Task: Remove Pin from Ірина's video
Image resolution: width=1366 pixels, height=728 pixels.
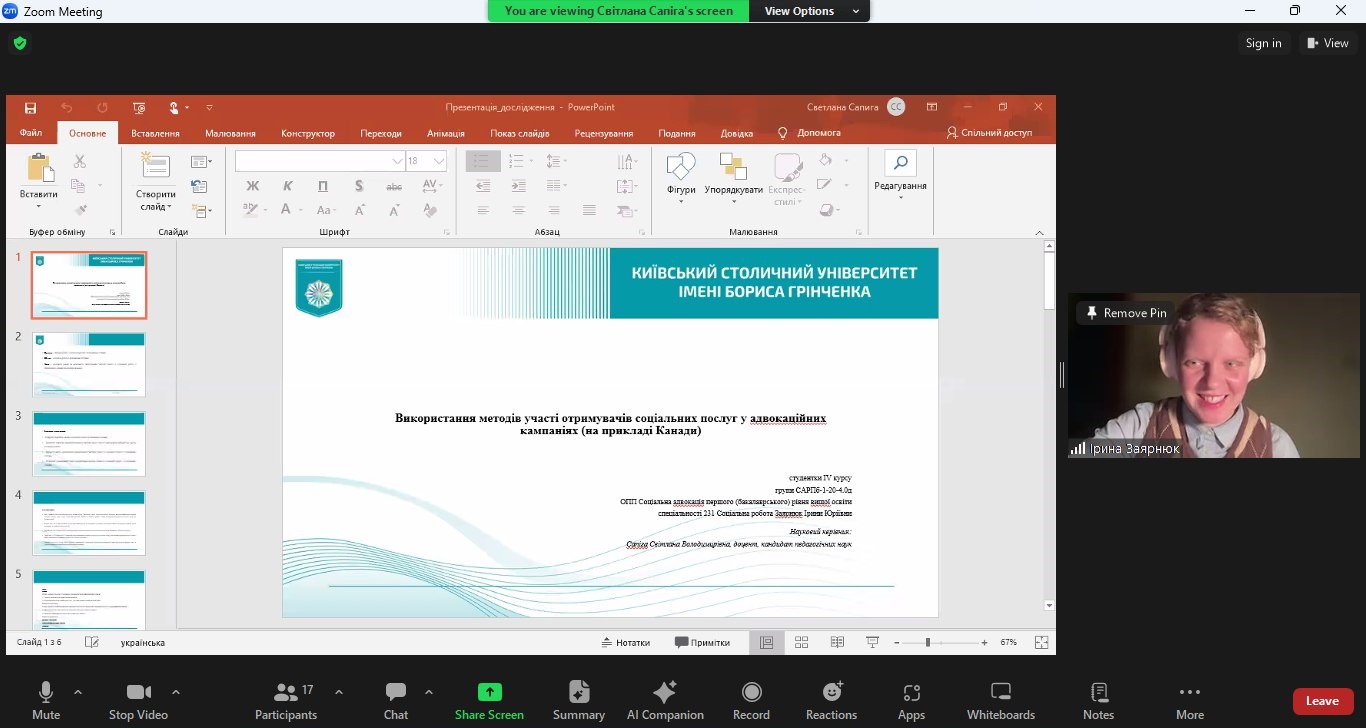Action: click(1126, 313)
